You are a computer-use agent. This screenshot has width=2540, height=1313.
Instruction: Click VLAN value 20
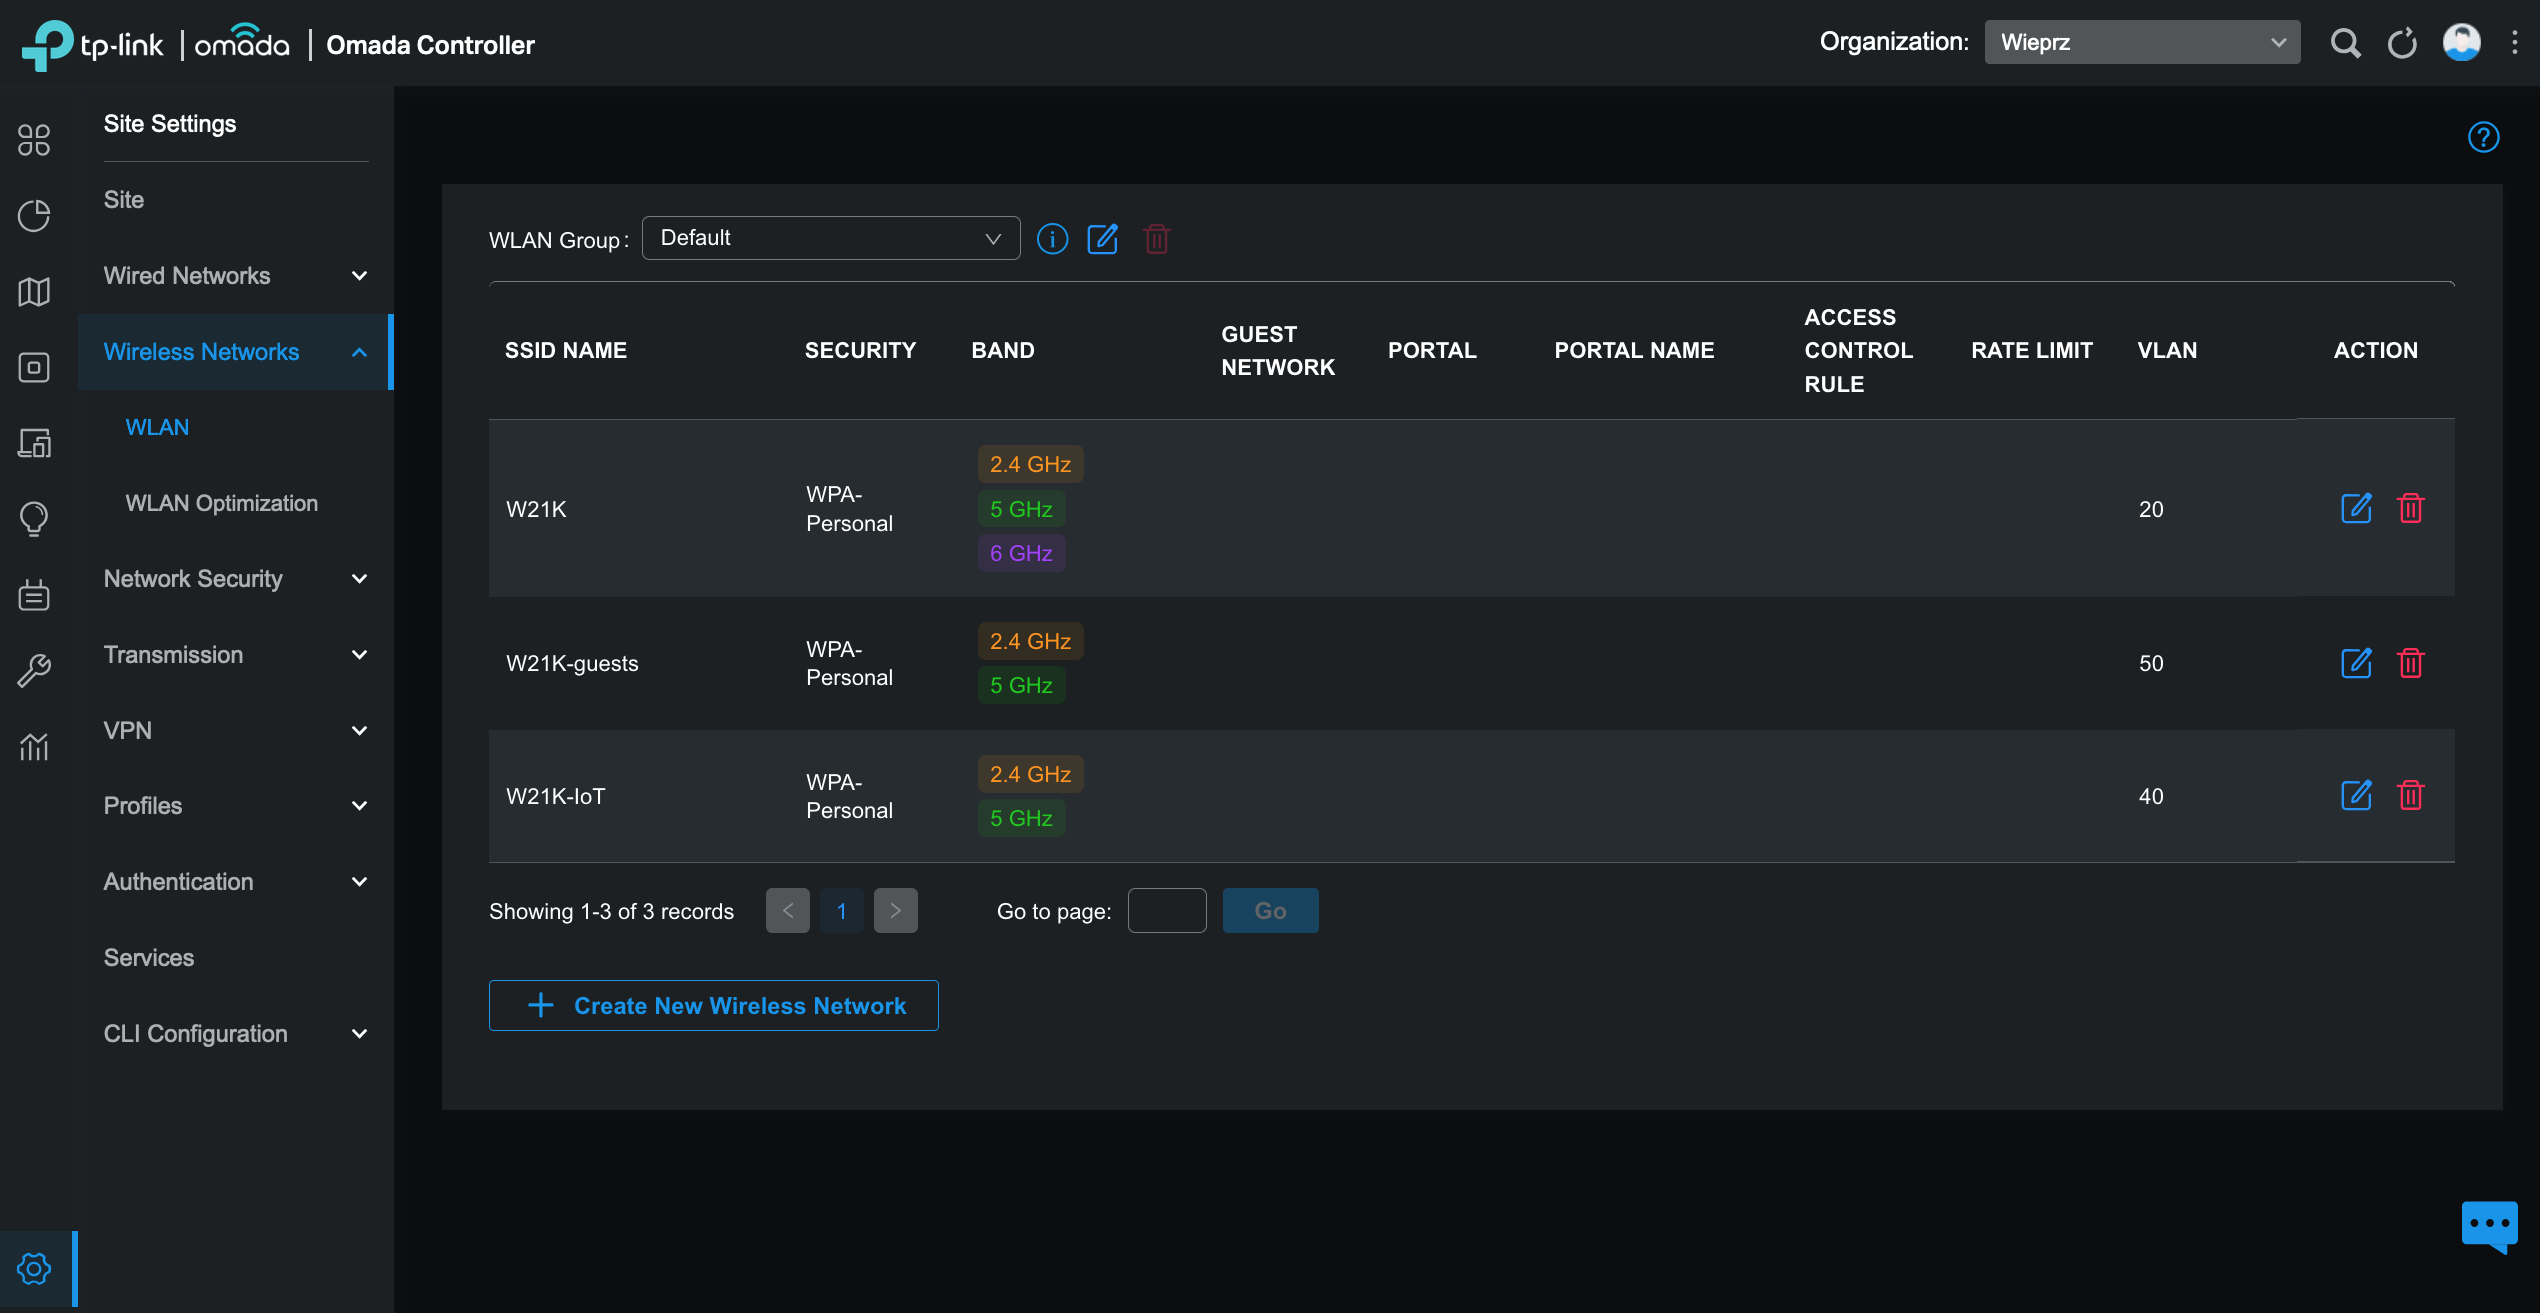point(2151,509)
